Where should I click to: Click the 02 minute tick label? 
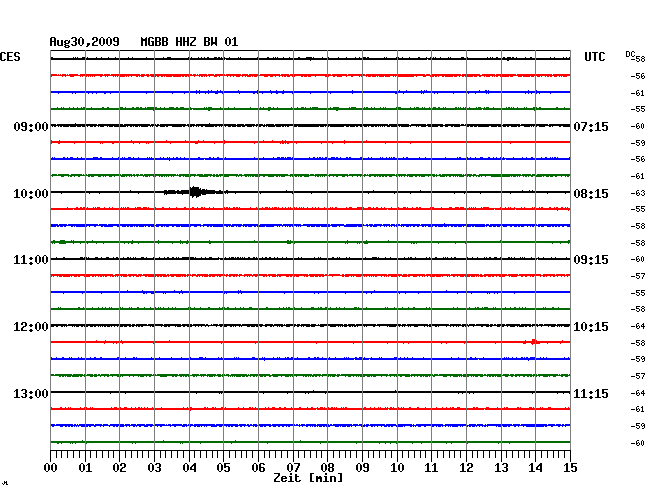(x=119, y=468)
